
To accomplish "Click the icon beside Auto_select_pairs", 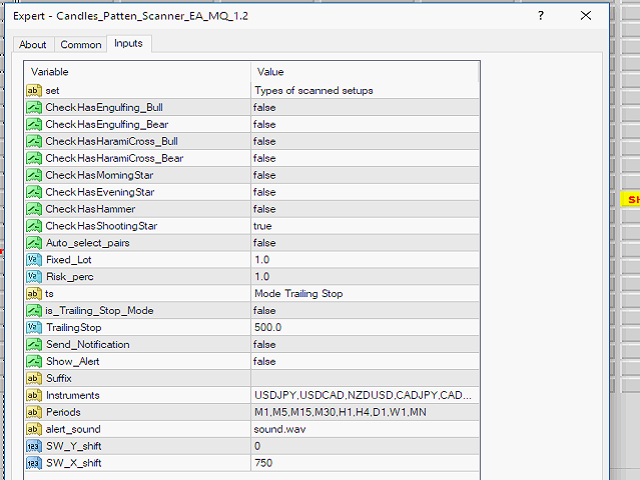I will pos(34,243).
